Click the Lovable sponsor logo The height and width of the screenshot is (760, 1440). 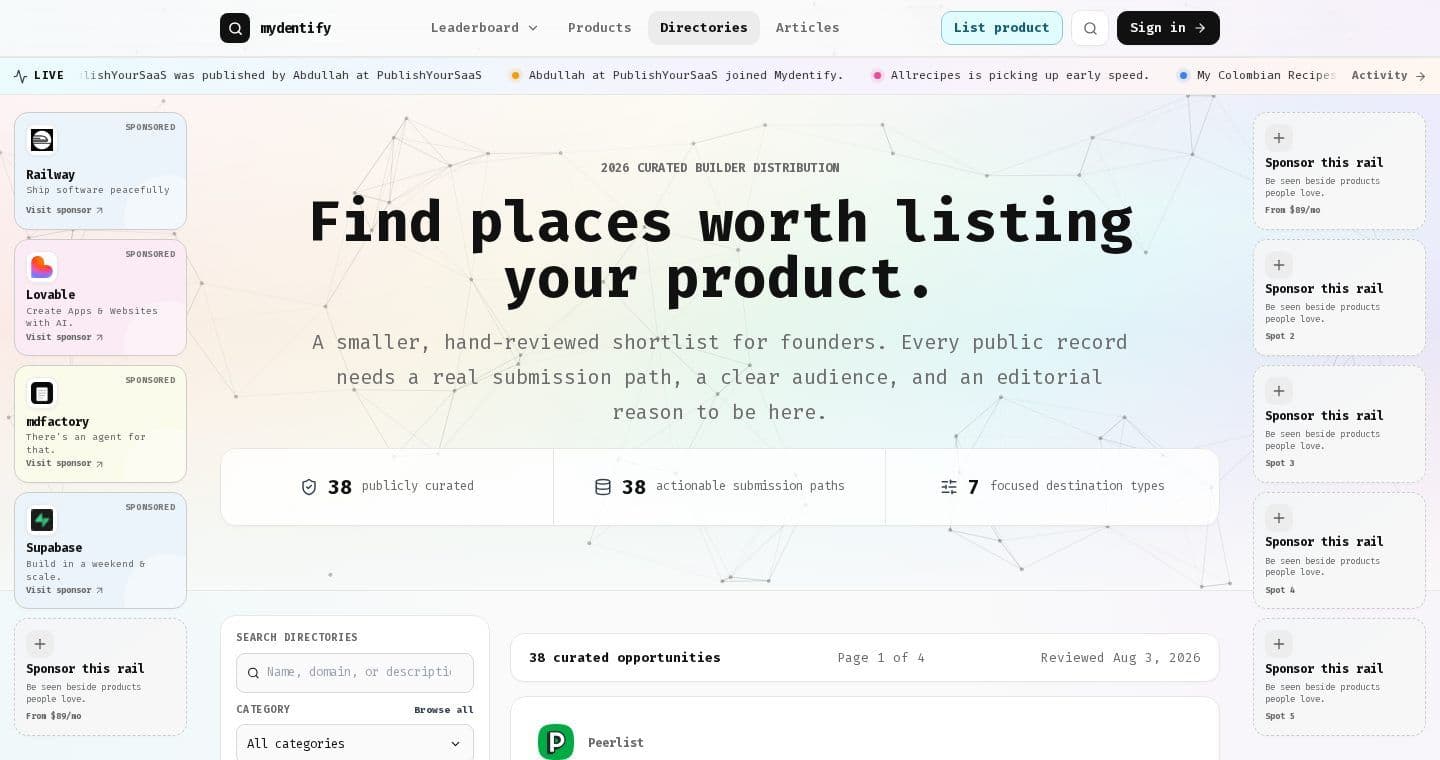click(x=42, y=267)
